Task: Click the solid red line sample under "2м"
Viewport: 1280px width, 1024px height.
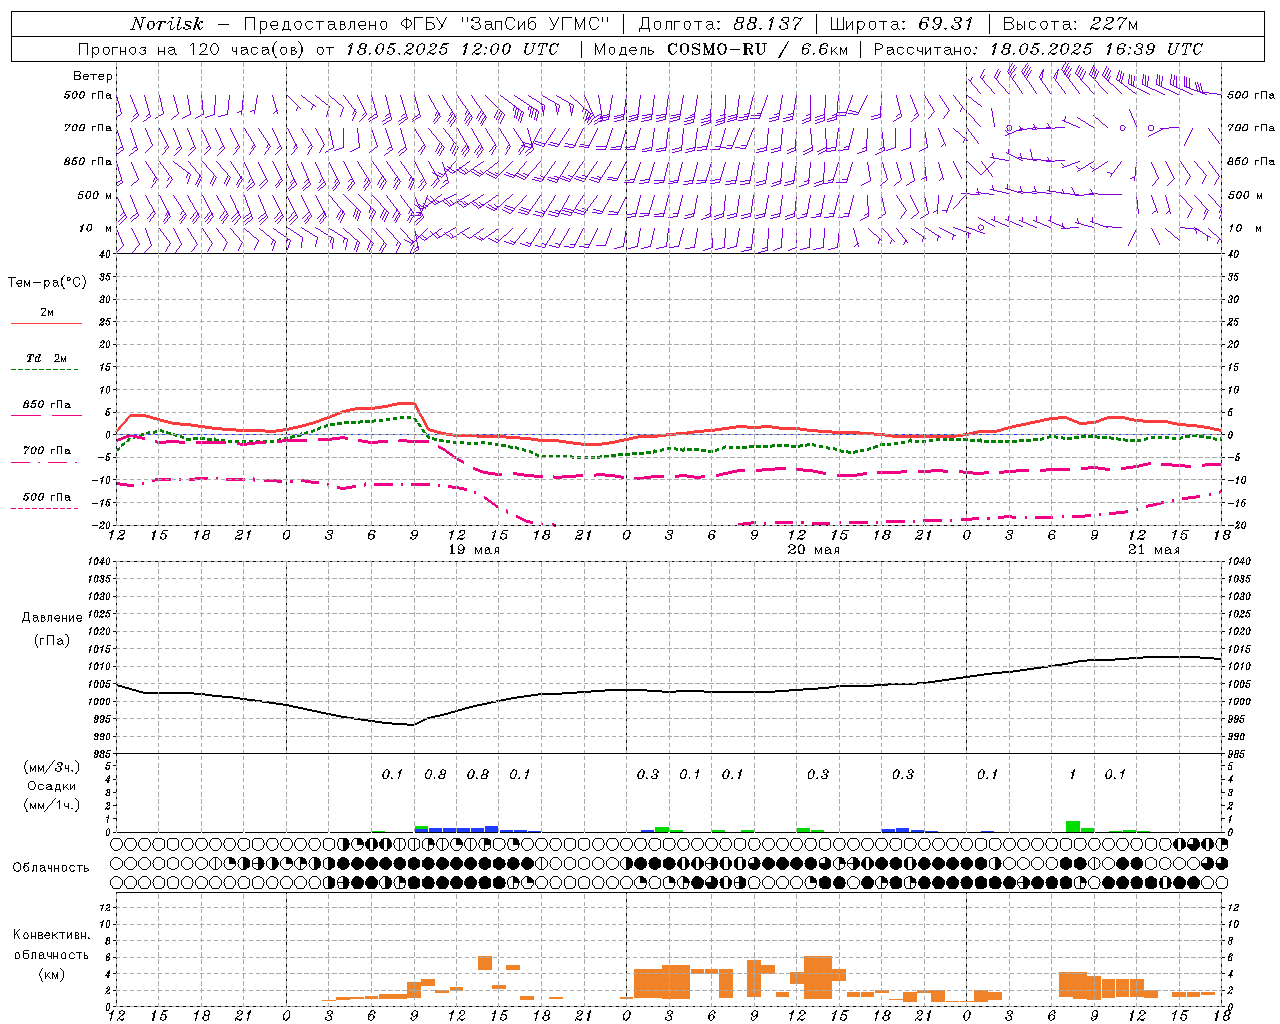Action: click(46, 323)
